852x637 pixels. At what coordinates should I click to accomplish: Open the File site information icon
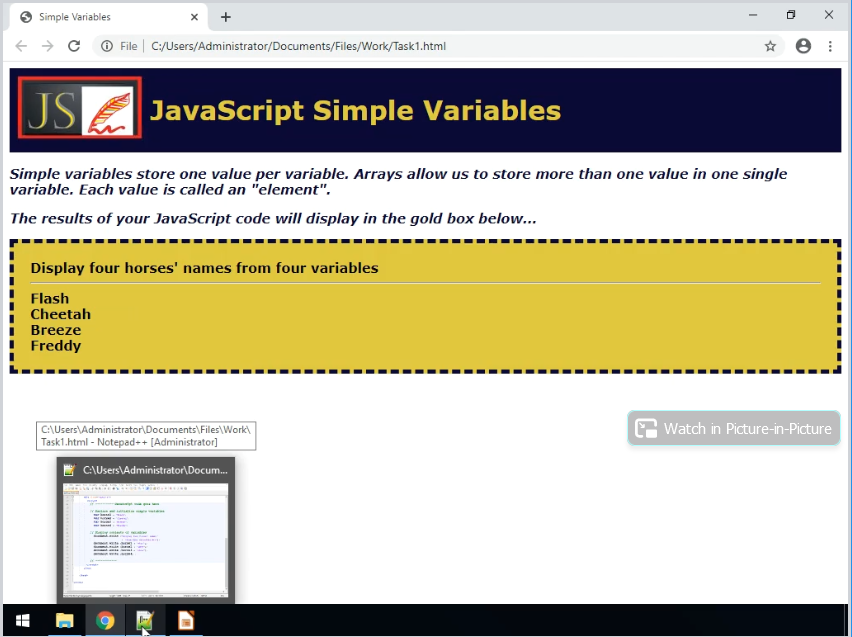[x=107, y=46]
